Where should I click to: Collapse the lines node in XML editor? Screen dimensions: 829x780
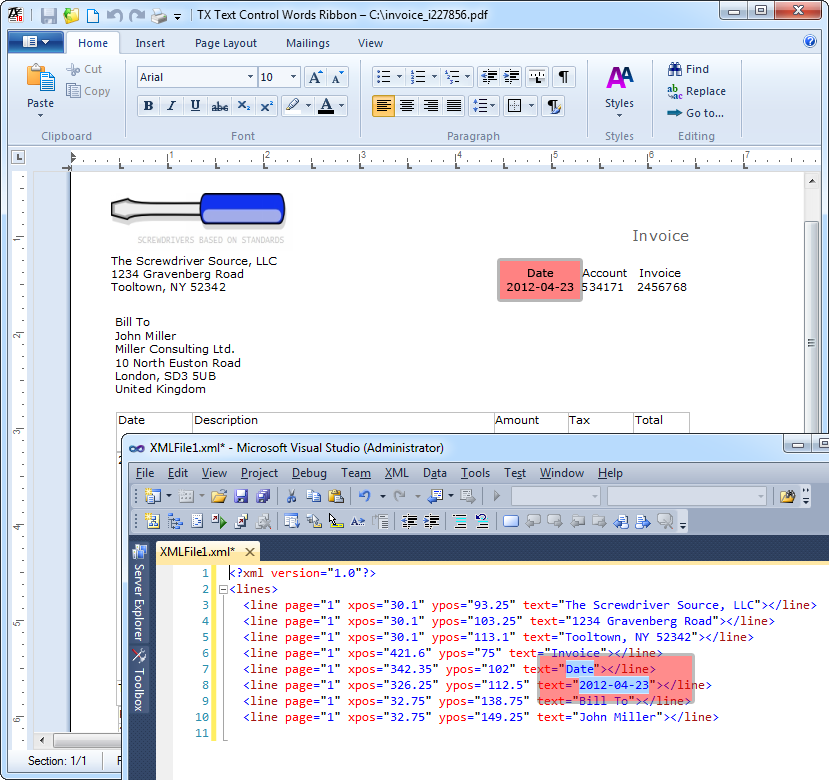pos(223,589)
